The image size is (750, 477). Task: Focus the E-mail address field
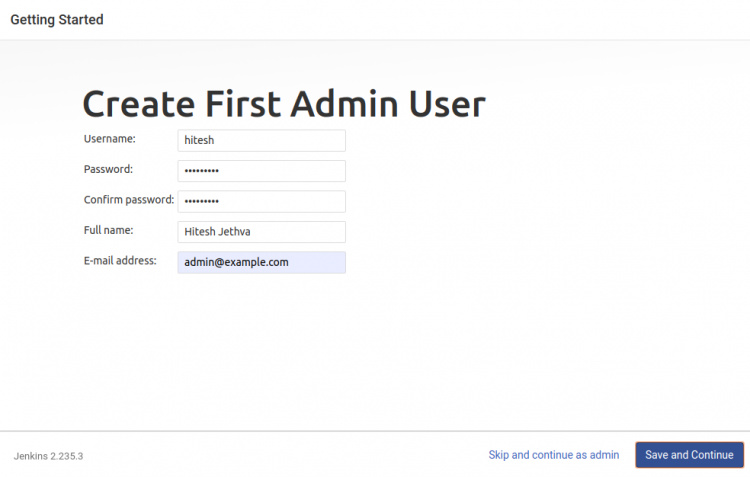[261, 262]
